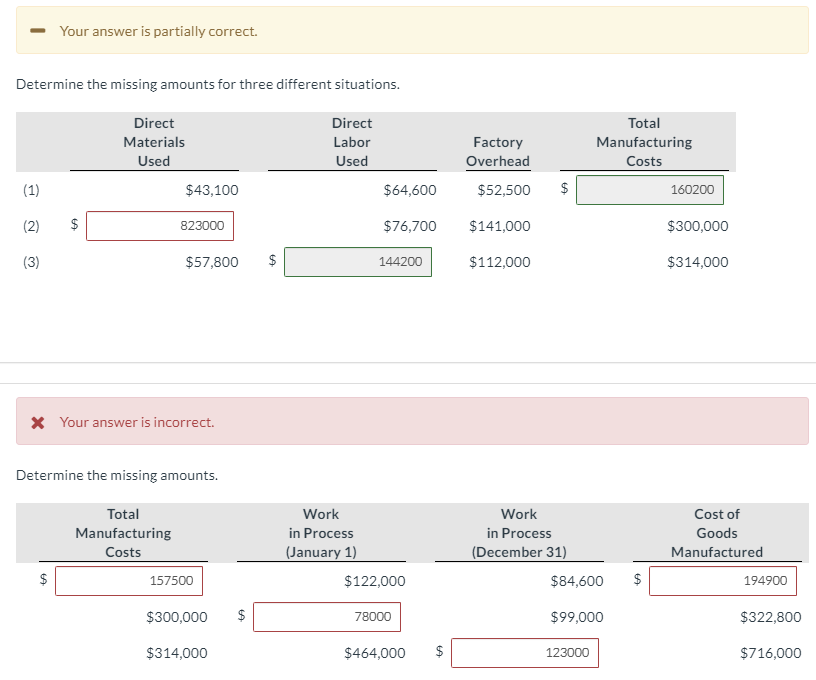This screenshot has height=680, width=816.
Task: Click the red X incorrect icon
Action: (x=37, y=422)
